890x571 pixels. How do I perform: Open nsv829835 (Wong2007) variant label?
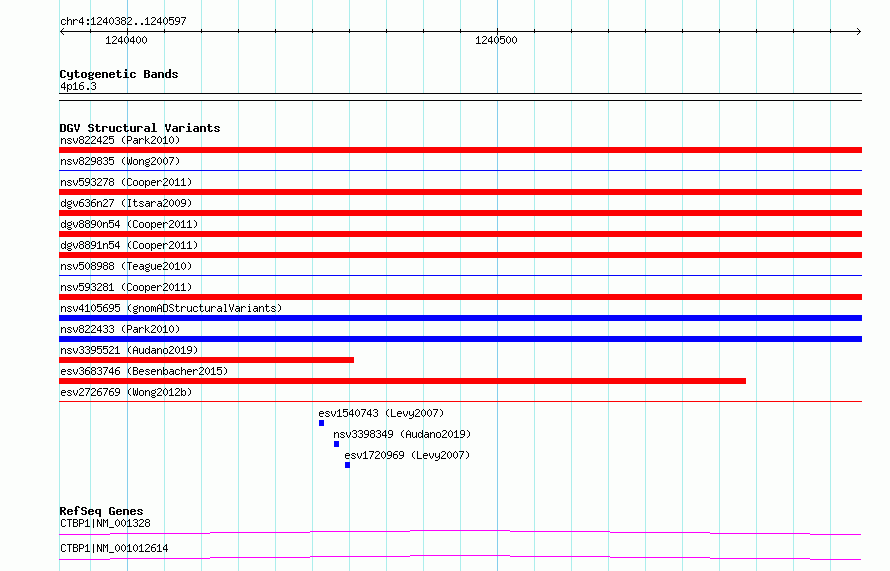(120, 161)
